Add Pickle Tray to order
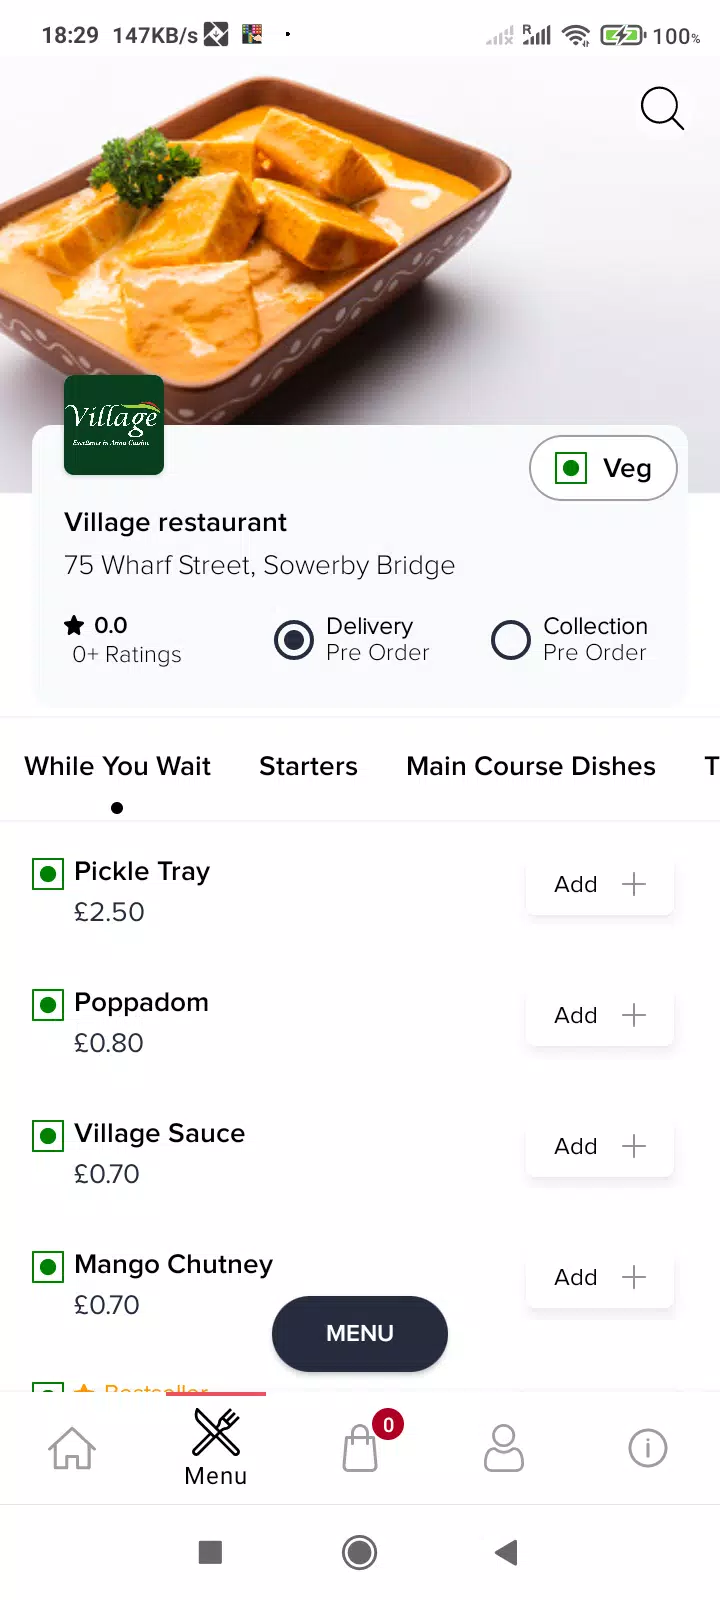 [599, 884]
